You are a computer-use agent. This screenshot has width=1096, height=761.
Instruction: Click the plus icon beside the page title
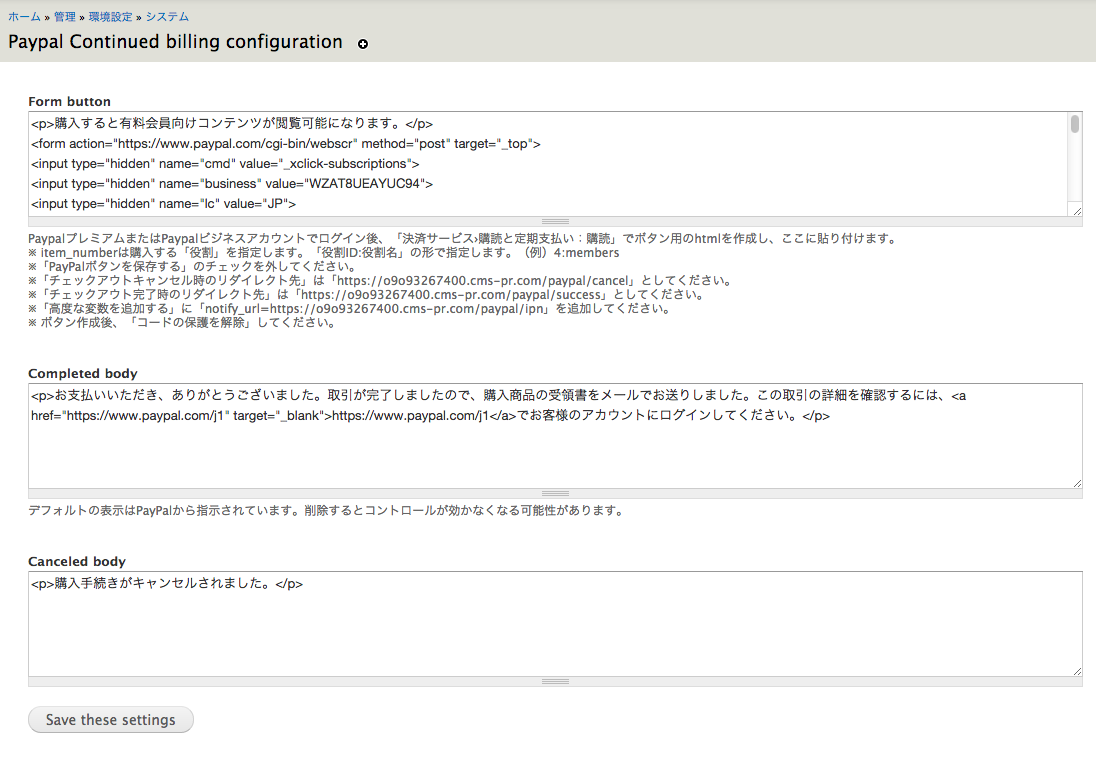[363, 44]
